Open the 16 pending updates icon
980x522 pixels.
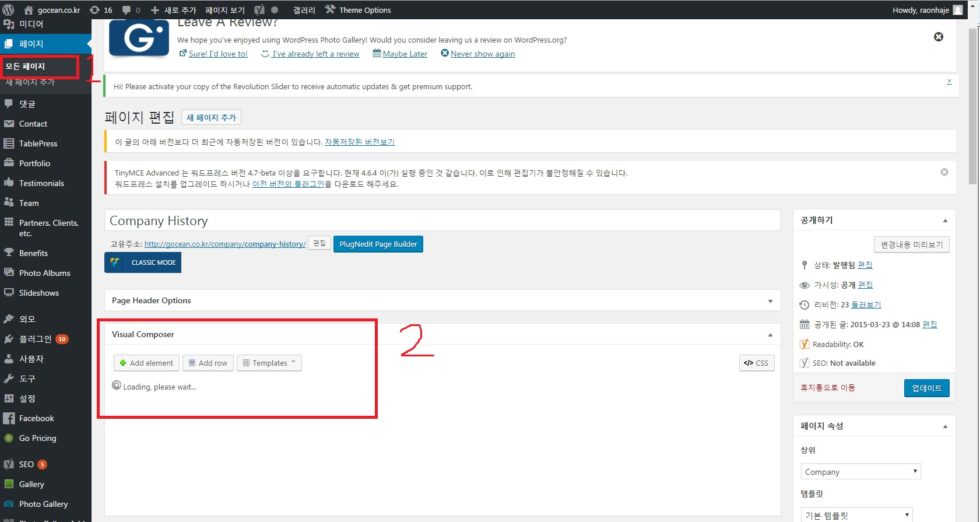101,10
